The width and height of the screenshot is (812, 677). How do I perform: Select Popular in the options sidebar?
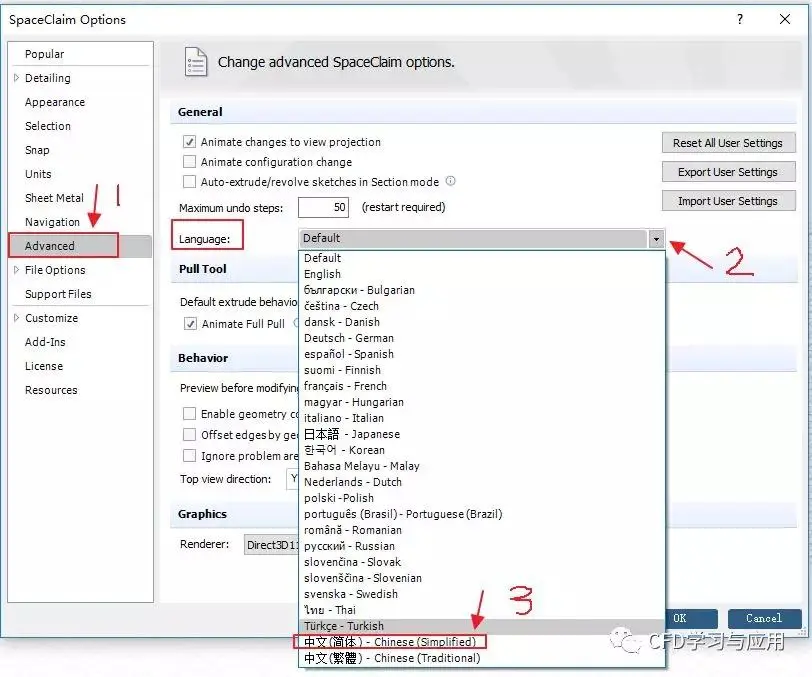click(x=45, y=54)
